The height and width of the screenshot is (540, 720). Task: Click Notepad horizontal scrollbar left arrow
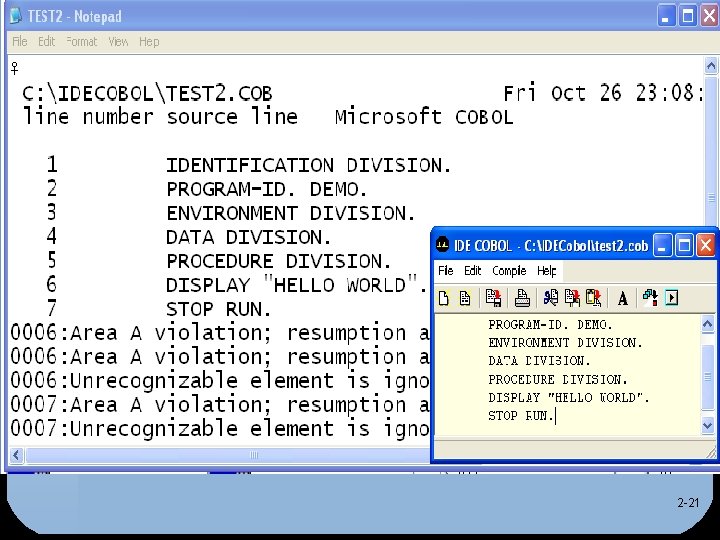[x=17, y=455]
